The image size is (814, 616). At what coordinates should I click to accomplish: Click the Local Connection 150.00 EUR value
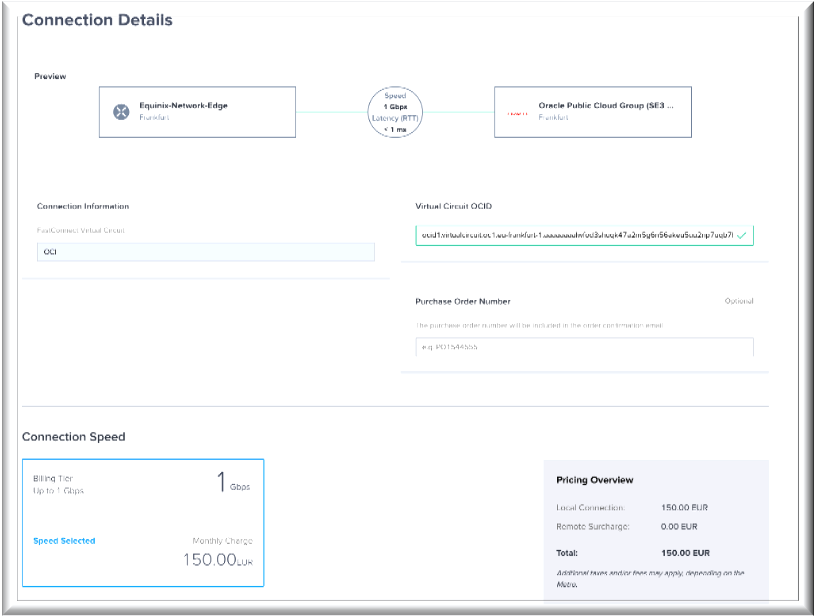coord(685,508)
